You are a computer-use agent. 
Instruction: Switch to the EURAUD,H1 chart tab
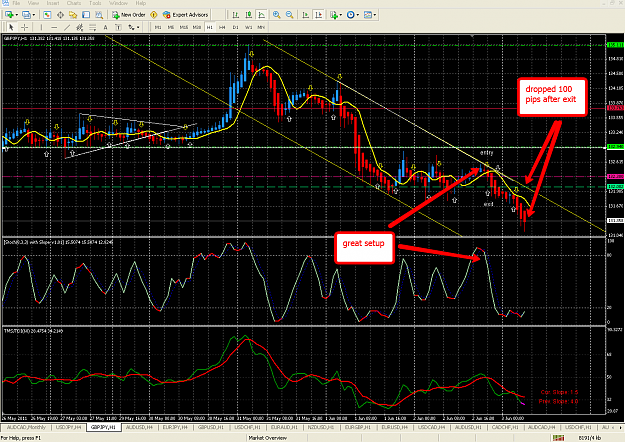[x=285, y=427]
